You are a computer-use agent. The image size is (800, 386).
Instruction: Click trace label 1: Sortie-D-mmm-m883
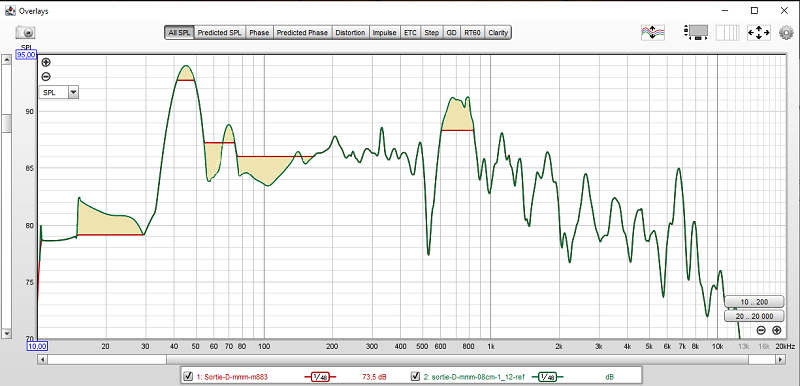pyautogui.click(x=232, y=377)
